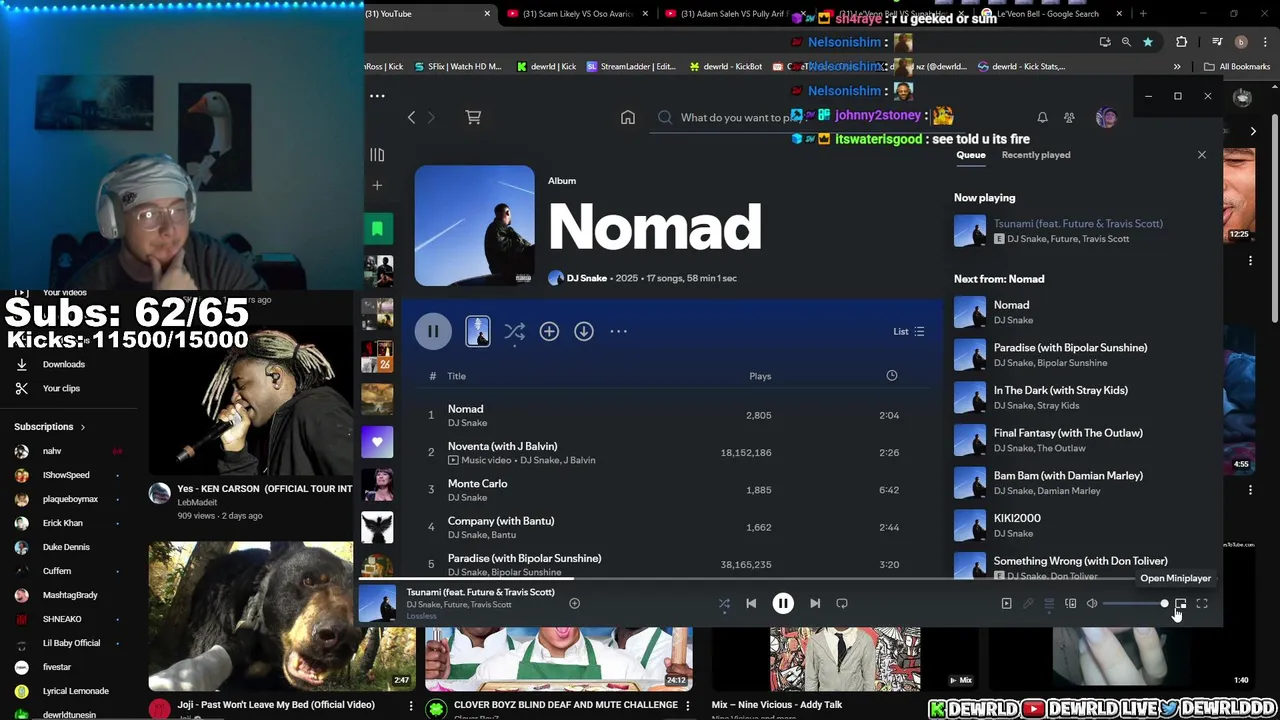Open DJ Snake artist link under album title

586,278
